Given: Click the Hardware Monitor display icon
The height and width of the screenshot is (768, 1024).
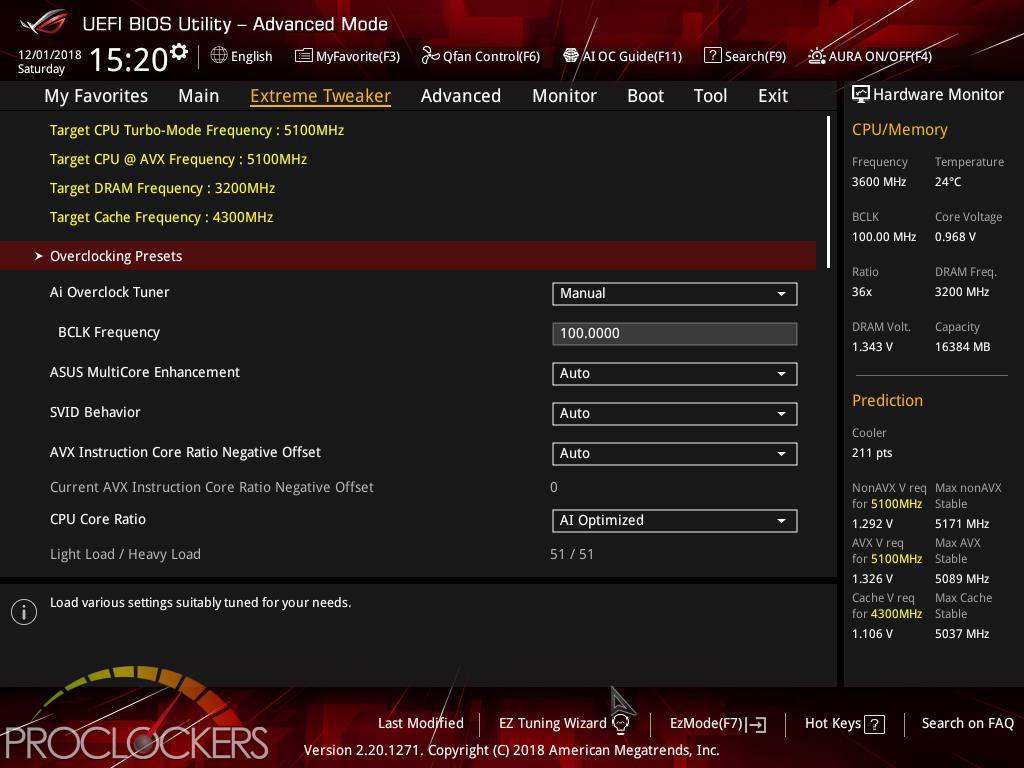Looking at the screenshot, I should point(861,95).
